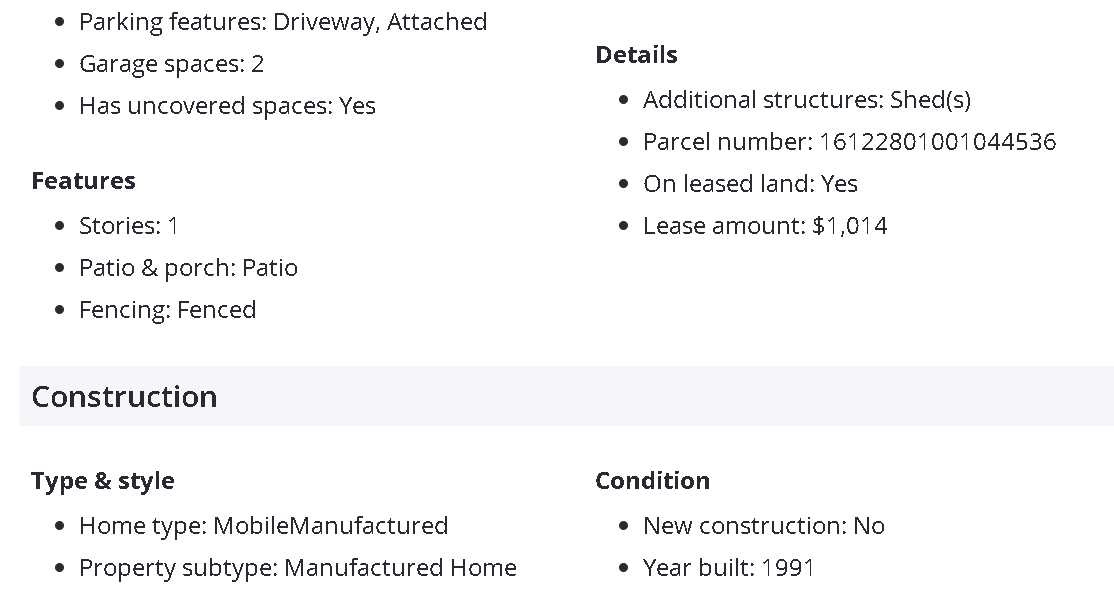Select the Additional structures: Shed(s) line
This screenshot has height=613, width=1114.
(806, 100)
